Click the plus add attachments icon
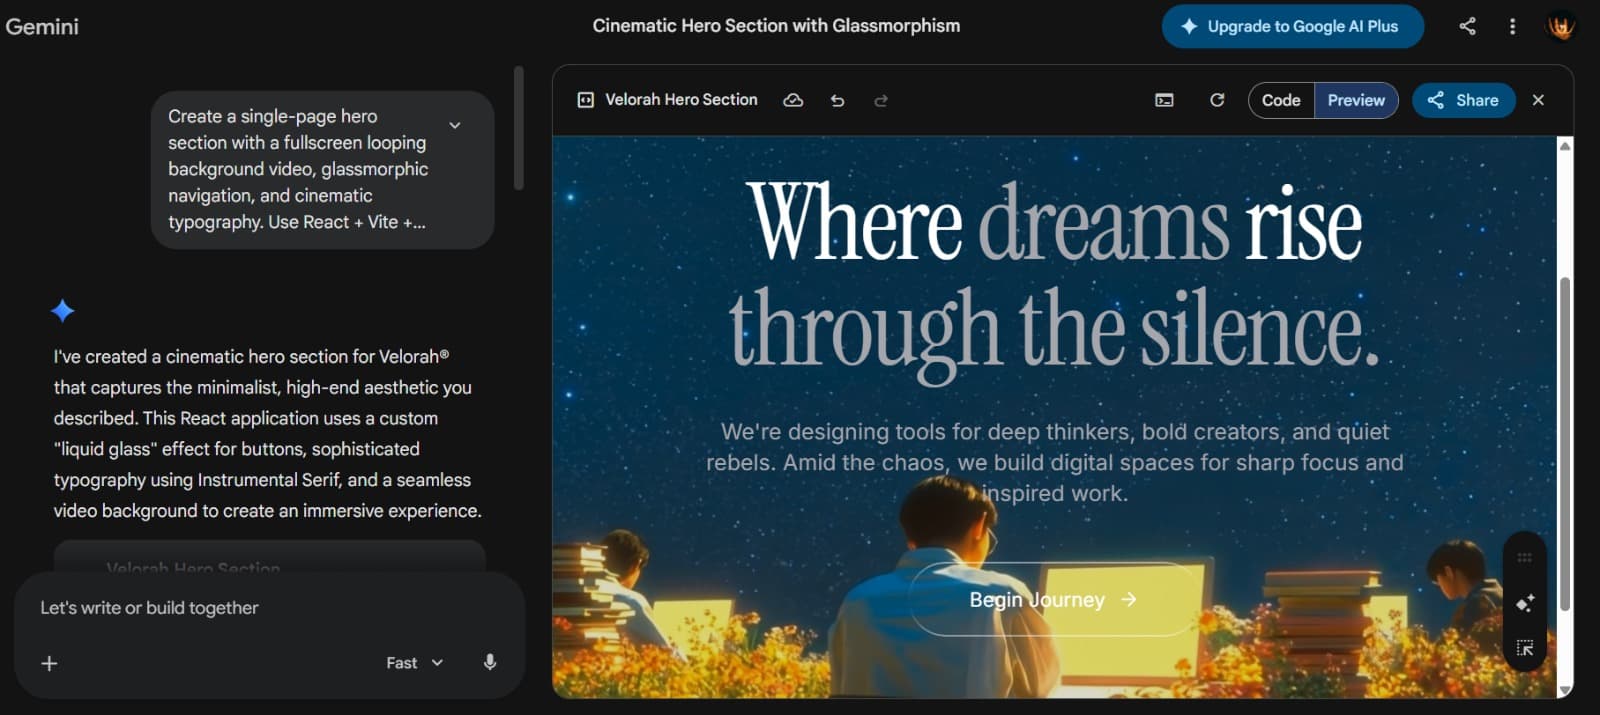Screen dimensions: 1600x715 (49, 663)
